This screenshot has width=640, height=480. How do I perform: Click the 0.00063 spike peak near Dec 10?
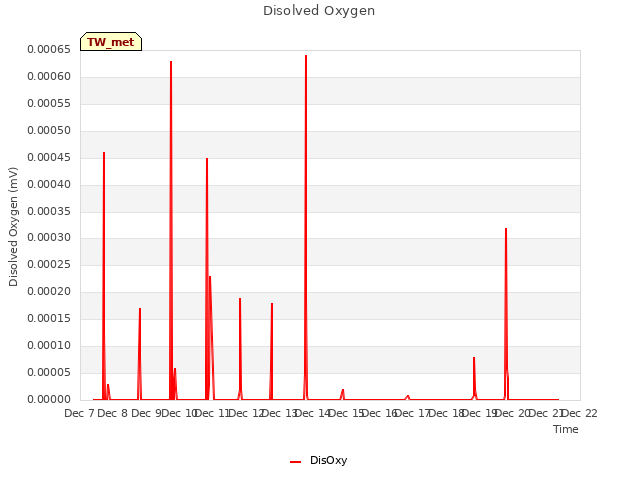click(171, 62)
